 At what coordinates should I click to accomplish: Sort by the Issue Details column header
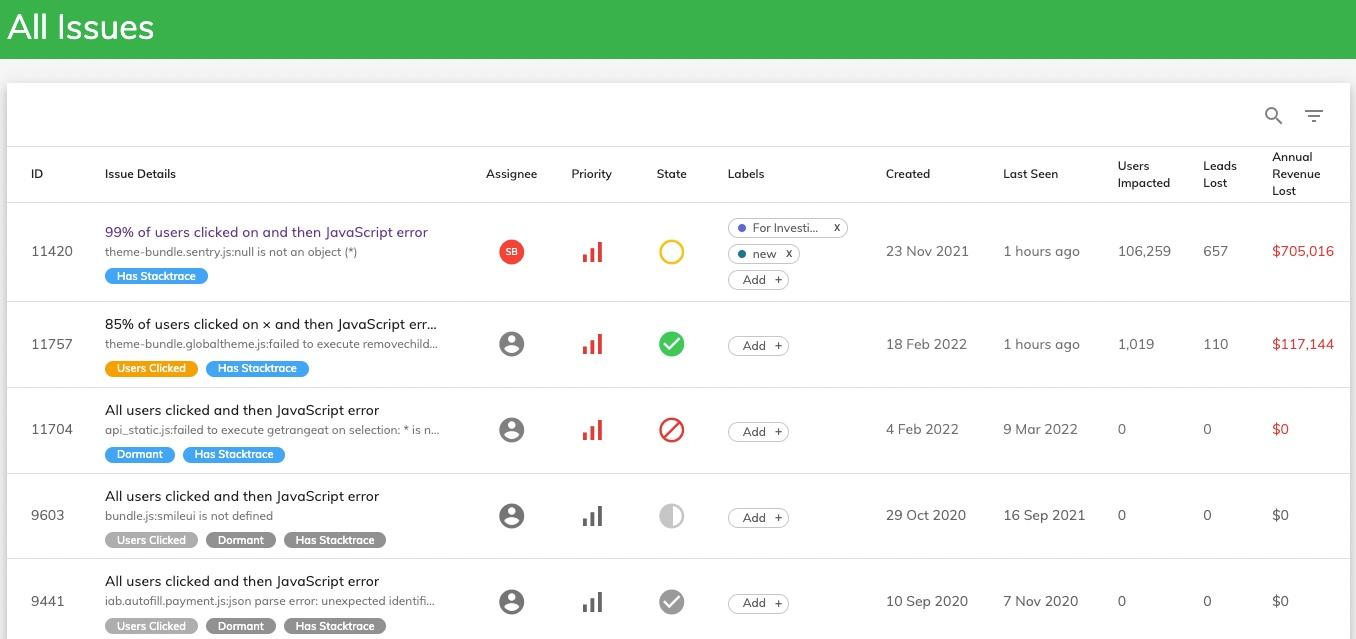140,174
